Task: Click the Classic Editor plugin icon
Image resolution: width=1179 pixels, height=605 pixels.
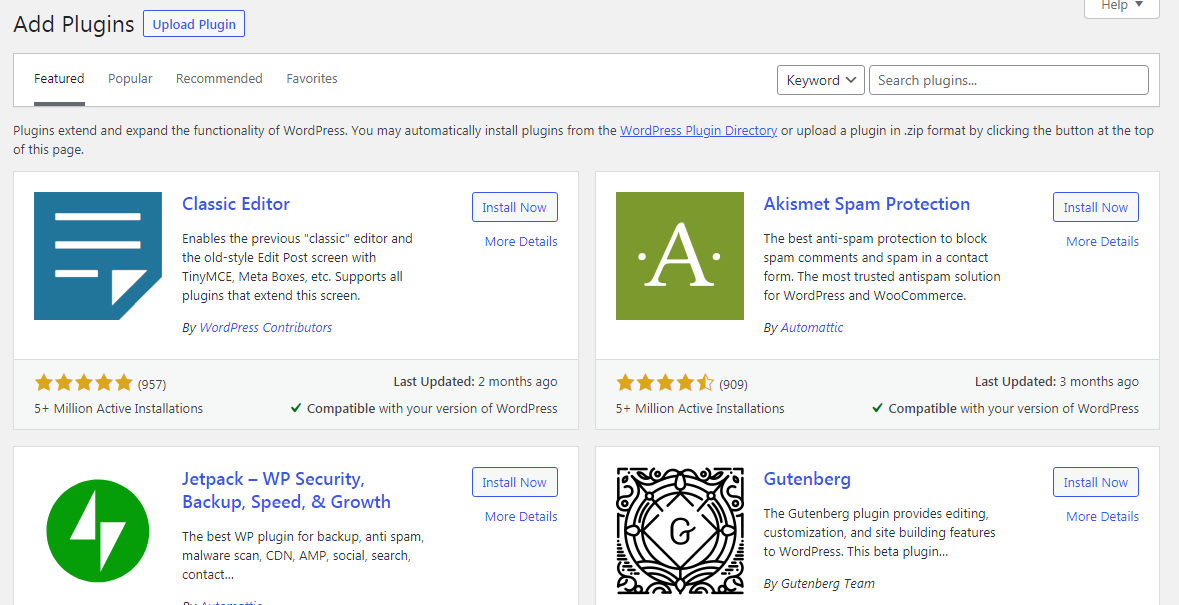Action: (x=98, y=256)
